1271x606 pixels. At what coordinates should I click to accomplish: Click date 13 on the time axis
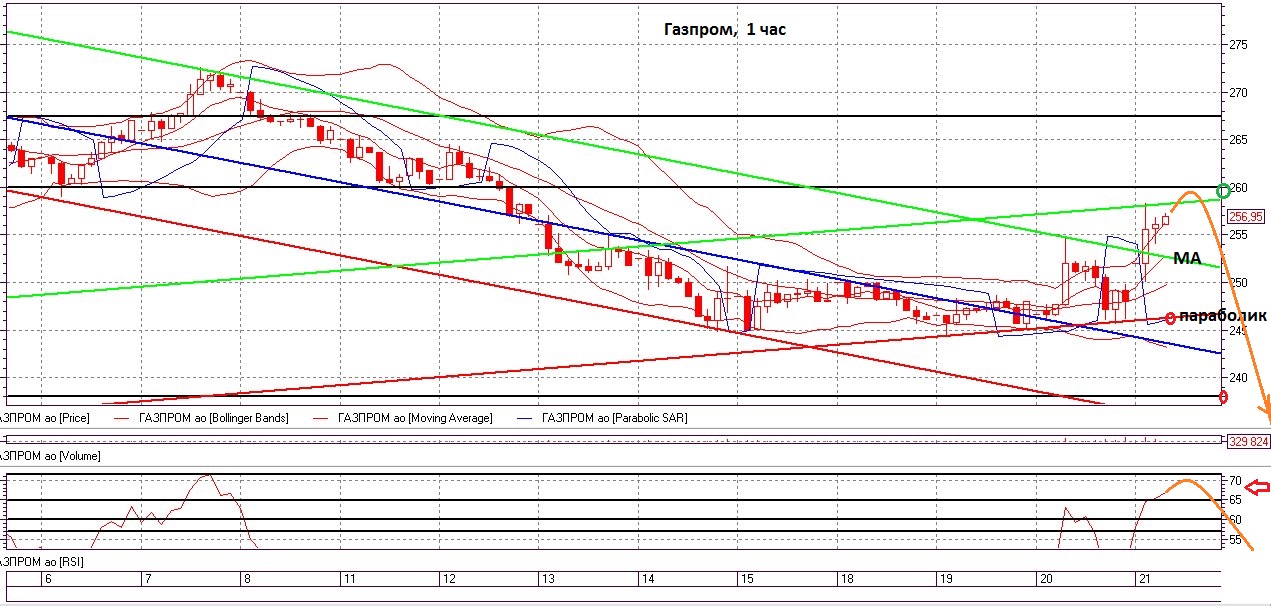(x=548, y=579)
